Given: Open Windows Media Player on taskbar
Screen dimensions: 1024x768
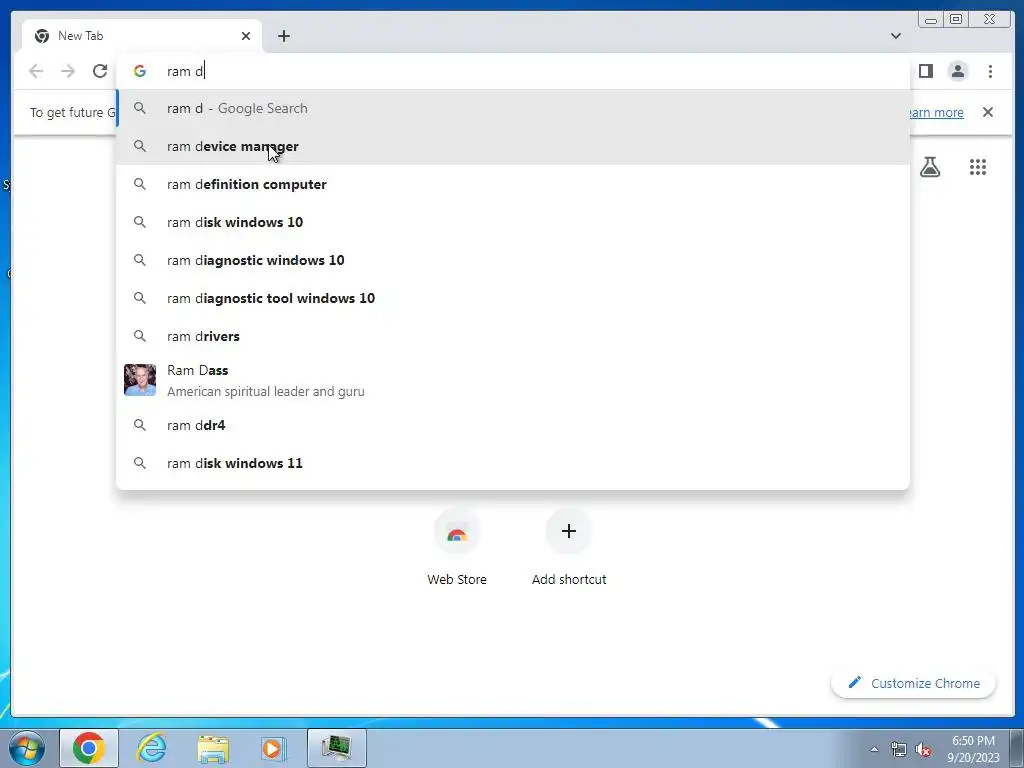Looking at the screenshot, I should pyautogui.click(x=274, y=748).
